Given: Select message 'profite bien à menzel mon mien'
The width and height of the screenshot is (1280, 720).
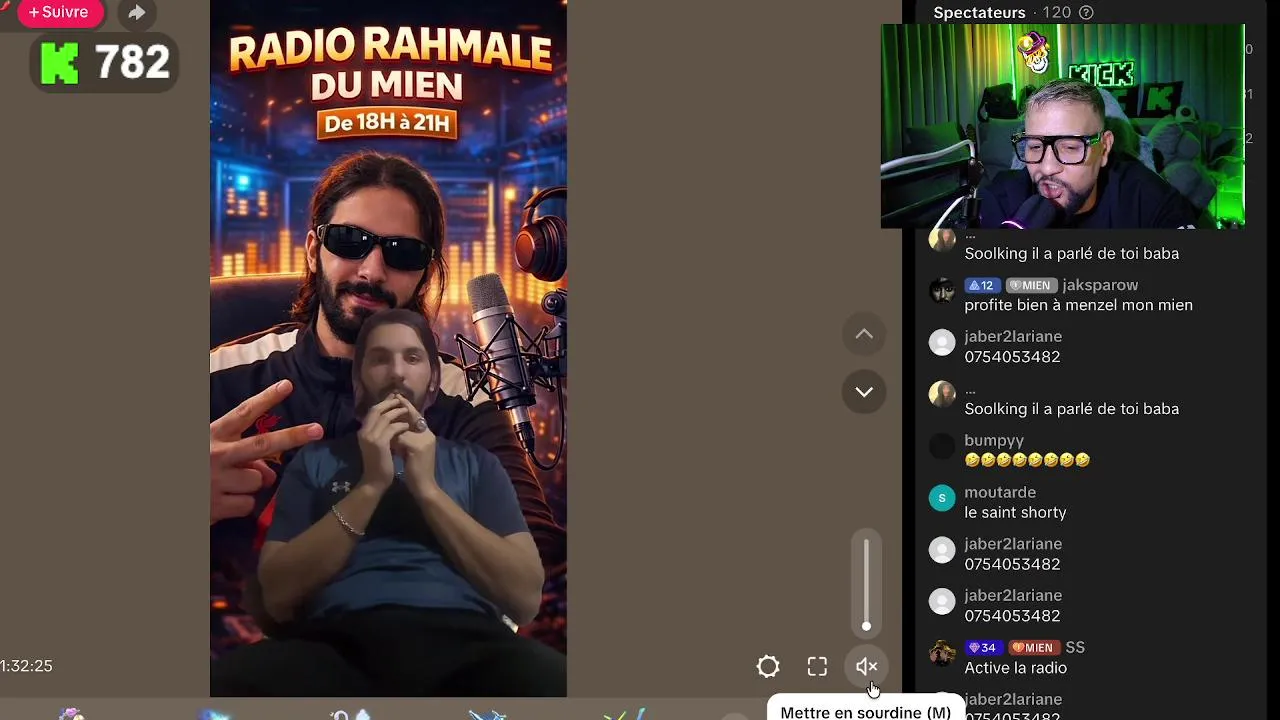Looking at the screenshot, I should (x=1078, y=305).
